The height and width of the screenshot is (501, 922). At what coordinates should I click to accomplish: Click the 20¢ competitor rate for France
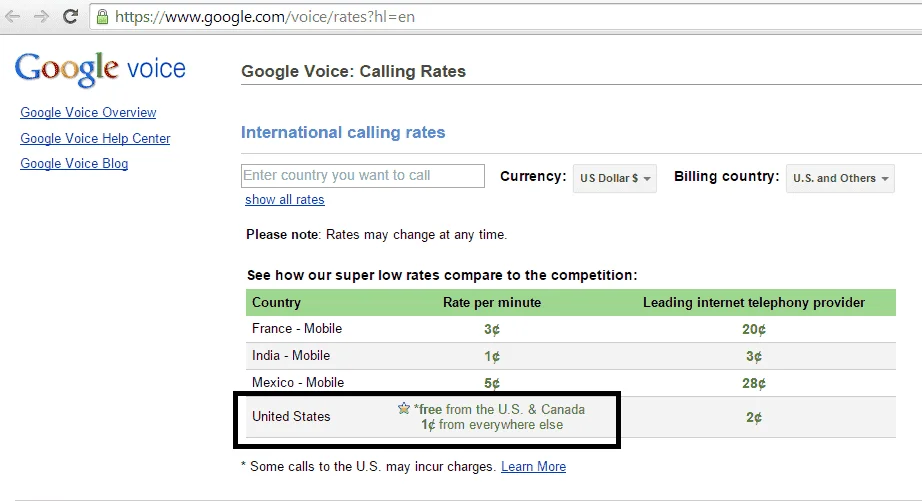[x=754, y=329]
